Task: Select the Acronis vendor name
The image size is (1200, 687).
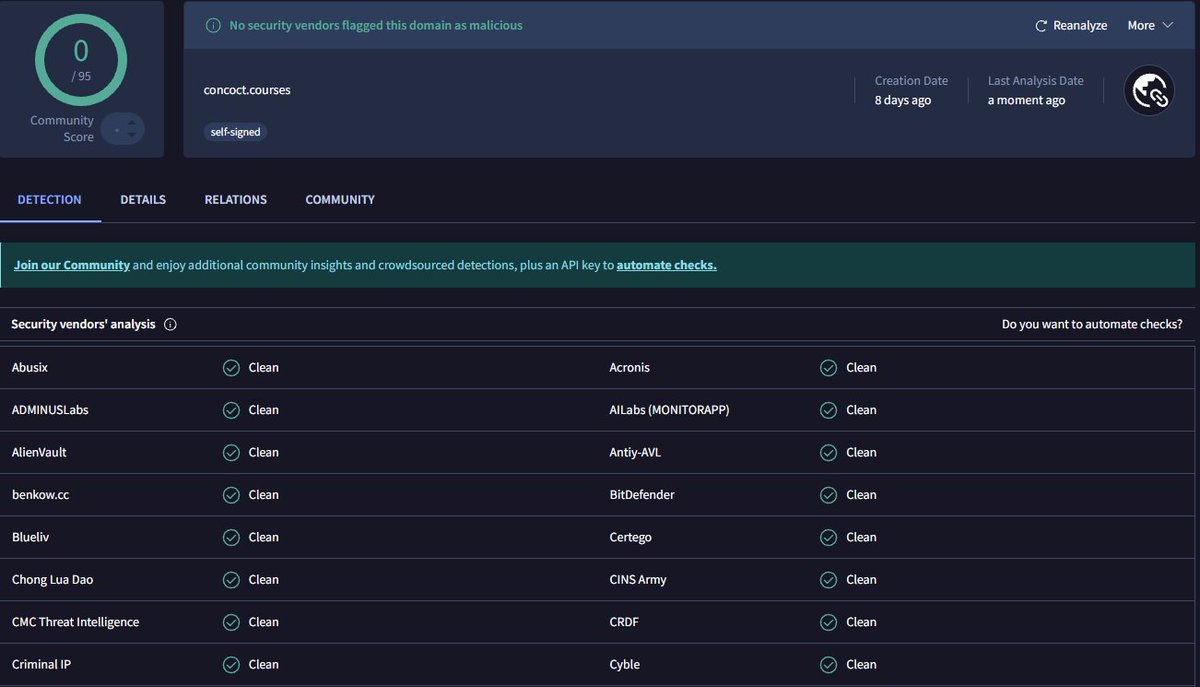Action: [630, 368]
